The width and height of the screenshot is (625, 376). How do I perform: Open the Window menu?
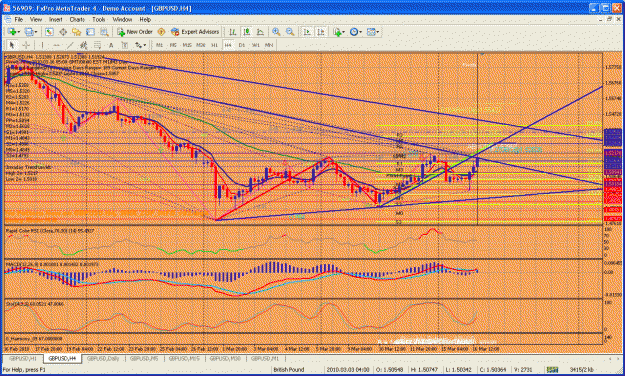coord(122,19)
